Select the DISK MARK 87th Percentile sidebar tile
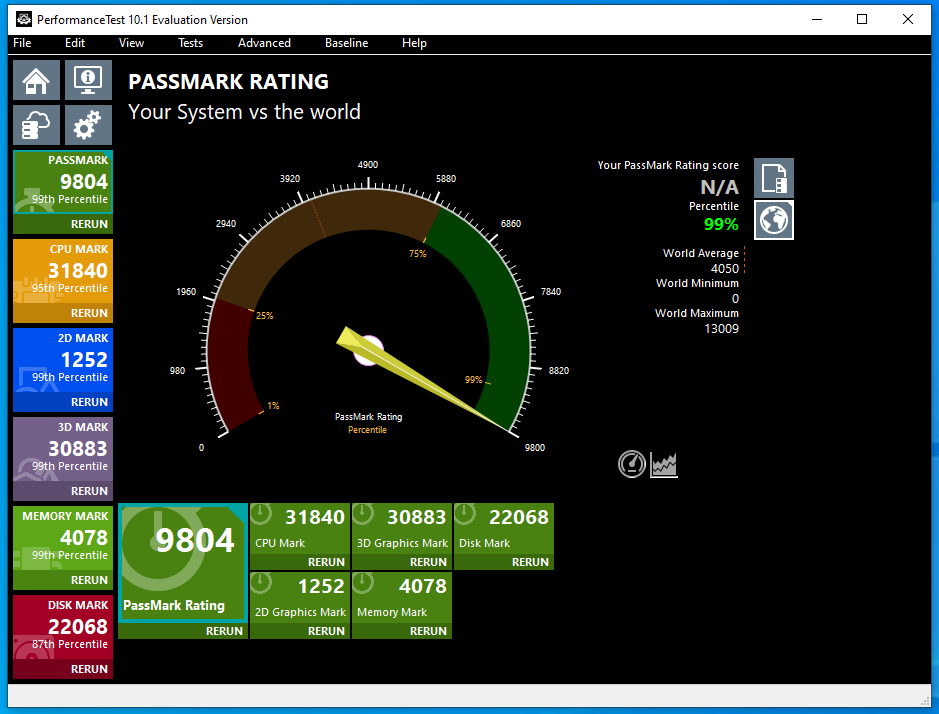Image resolution: width=939 pixels, height=714 pixels. coord(63,627)
